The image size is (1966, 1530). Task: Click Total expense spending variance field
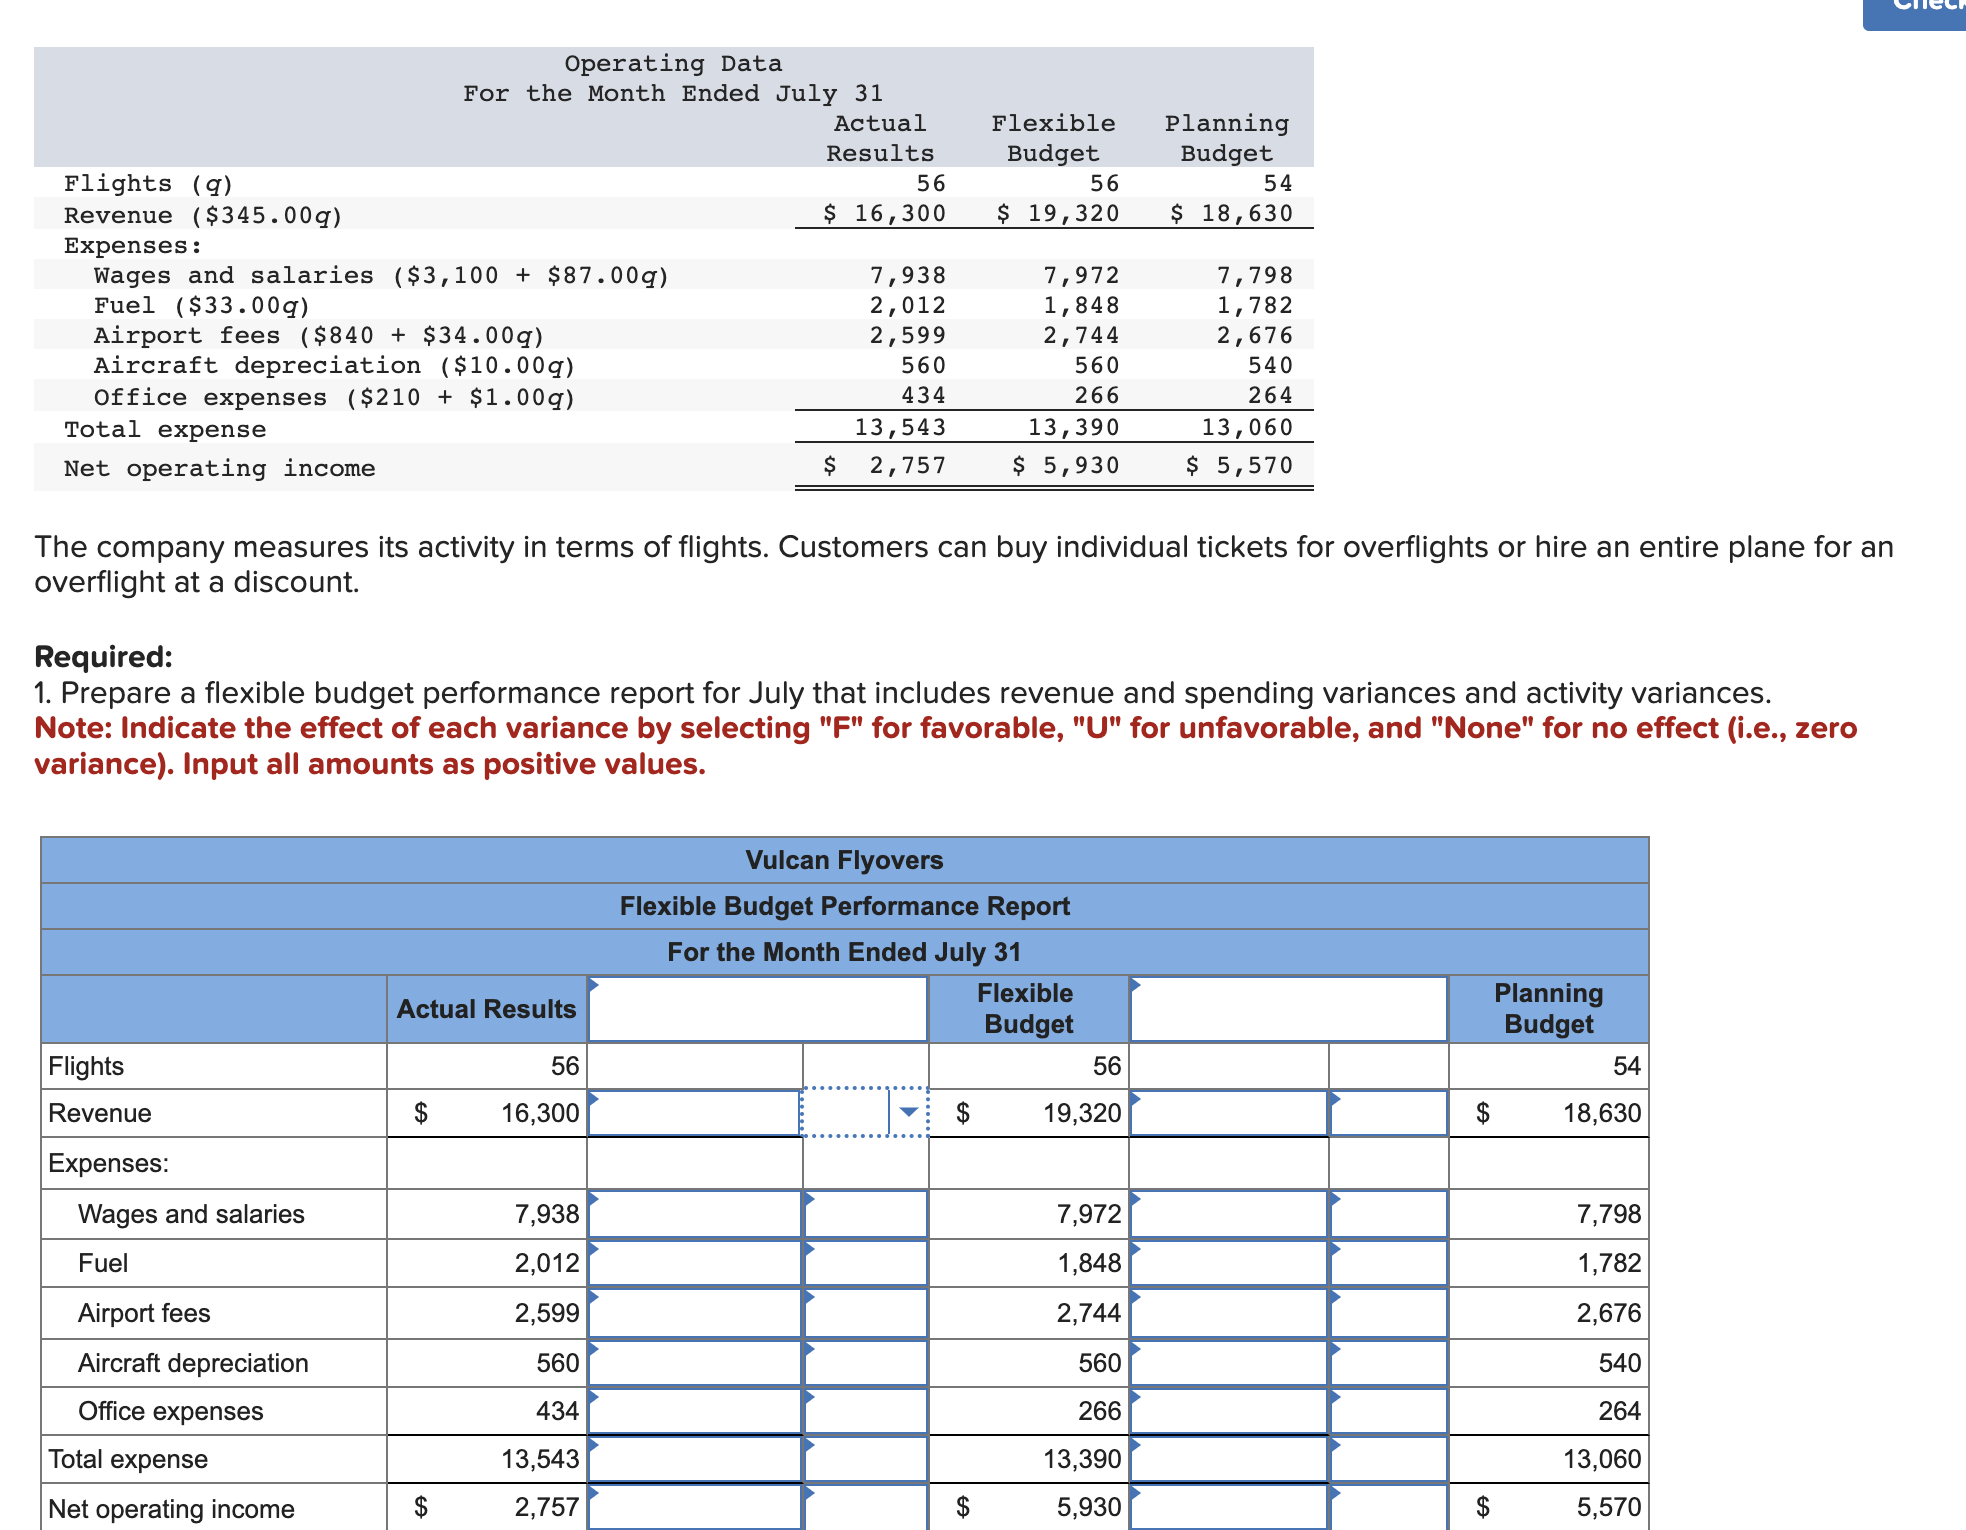pos(694,1459)
